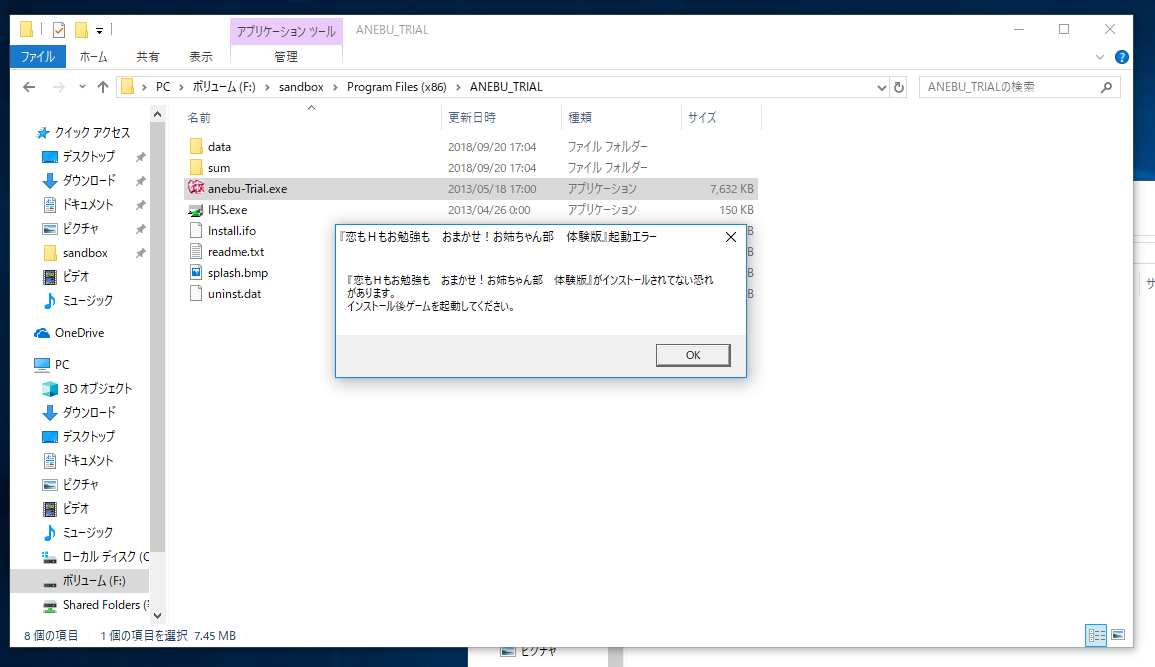Click the New Folder quick access icon
Screen dimensions: 1155x667
[x=81, y=29]
